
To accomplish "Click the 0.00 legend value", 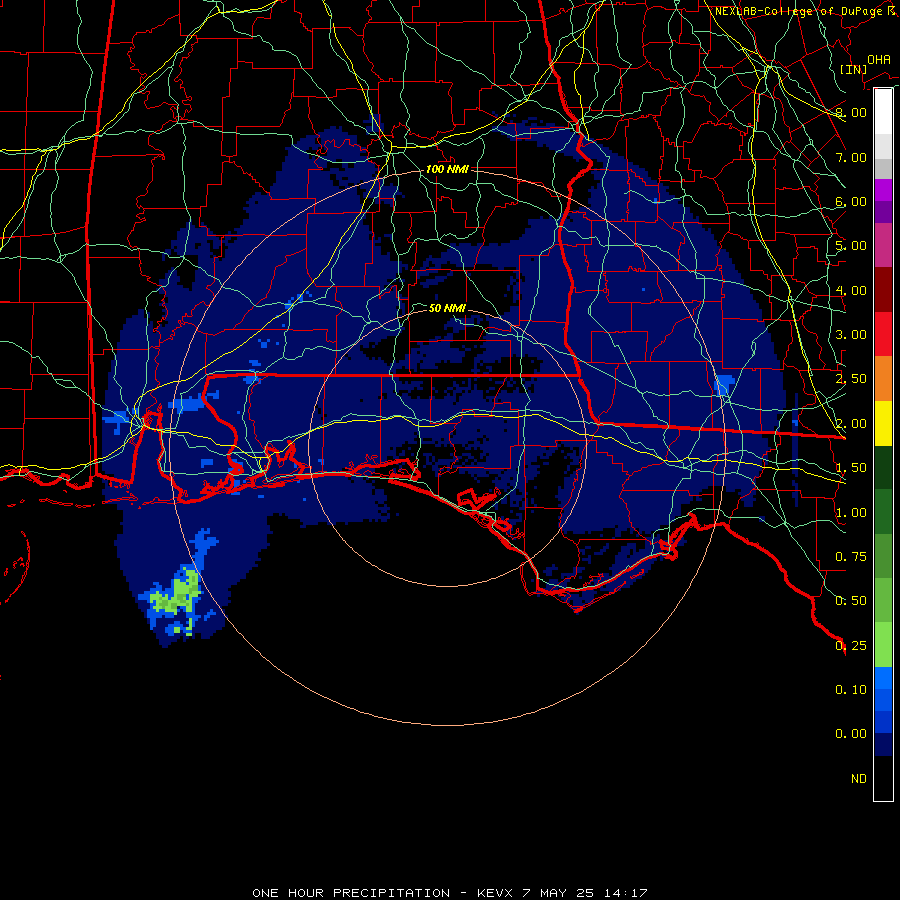I will coord(851,734).
